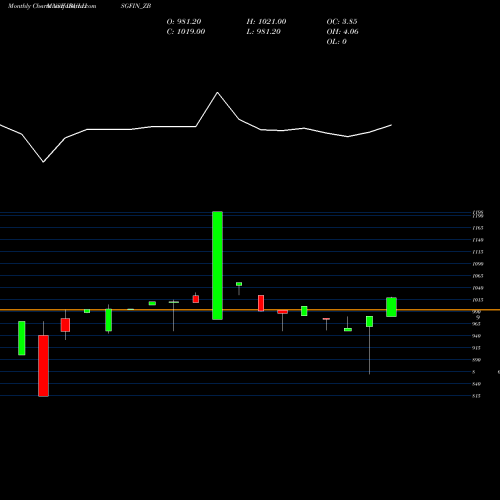Select the tallest green candlestick
Image resolution: width=500 pixels, height=500 pixels.
(x=217, y=265)
